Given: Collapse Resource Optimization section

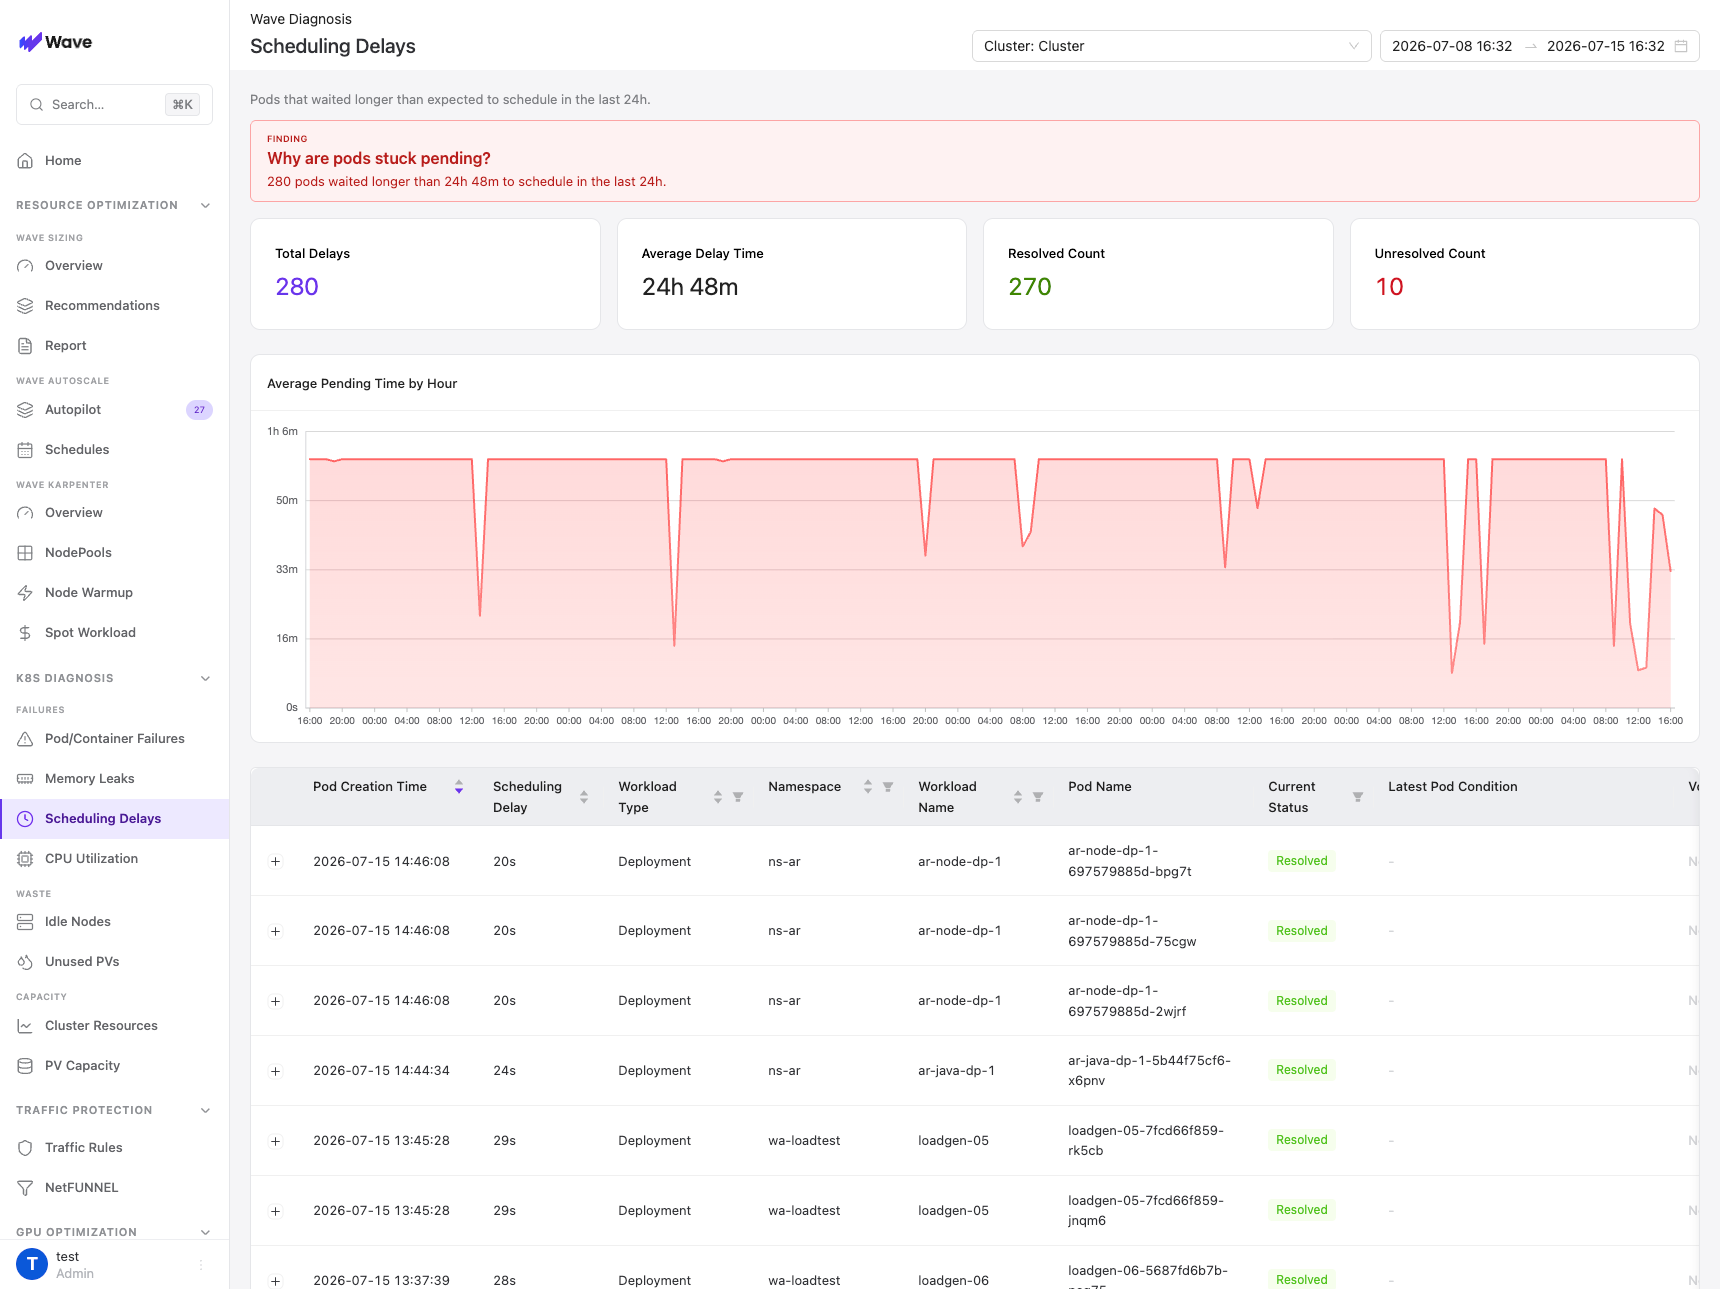Looking at the screenshot, I should (206, 206).
